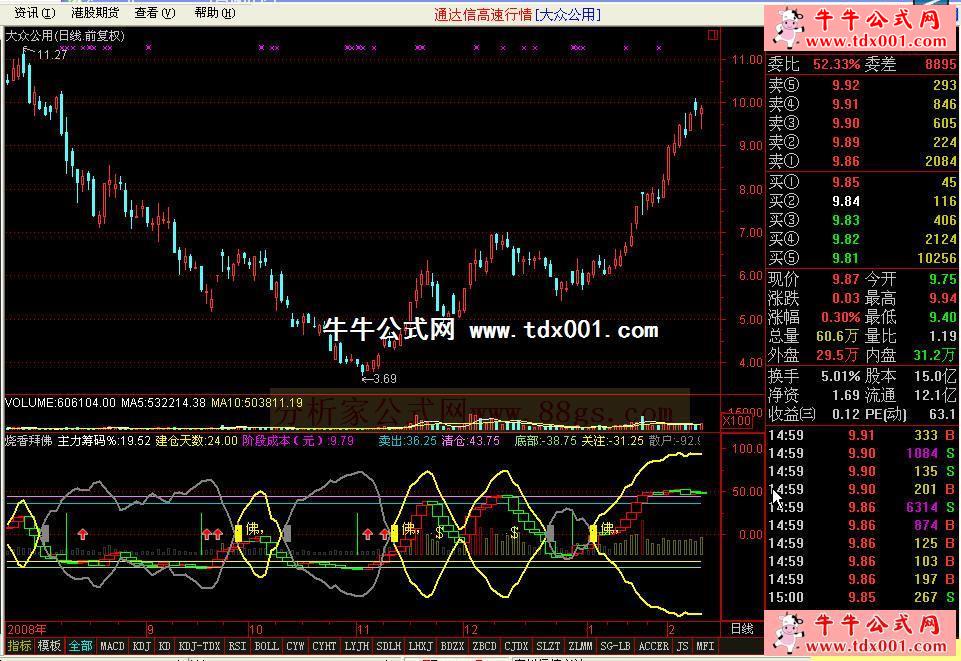961x661 pixels.
Task: Select the 卖⑤ ask row at 9.92
Action: [862, 85]
